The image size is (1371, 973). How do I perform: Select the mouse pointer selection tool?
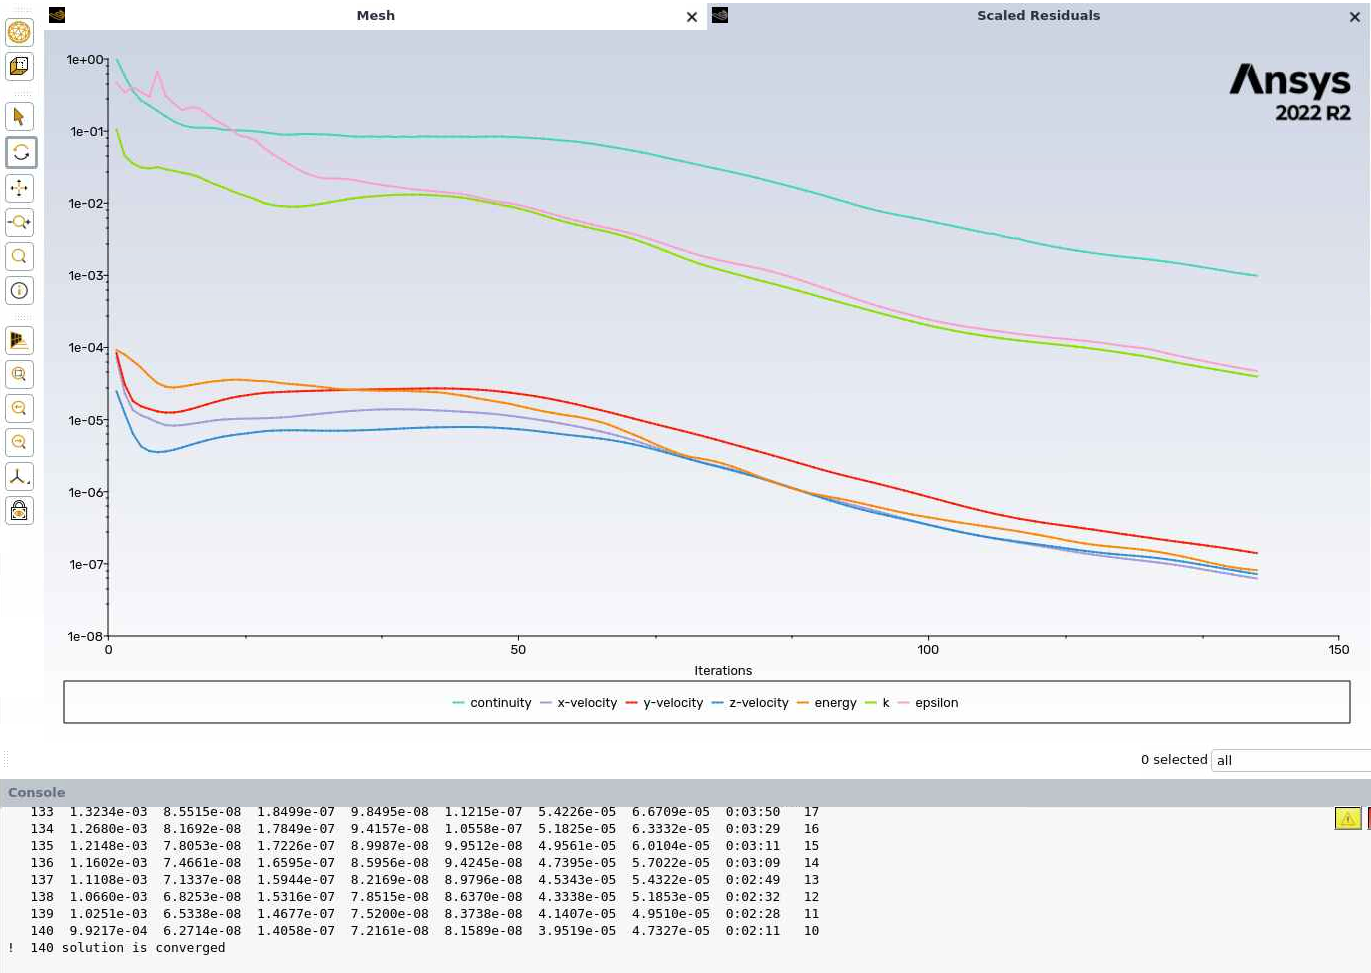[x=19, y=117]
